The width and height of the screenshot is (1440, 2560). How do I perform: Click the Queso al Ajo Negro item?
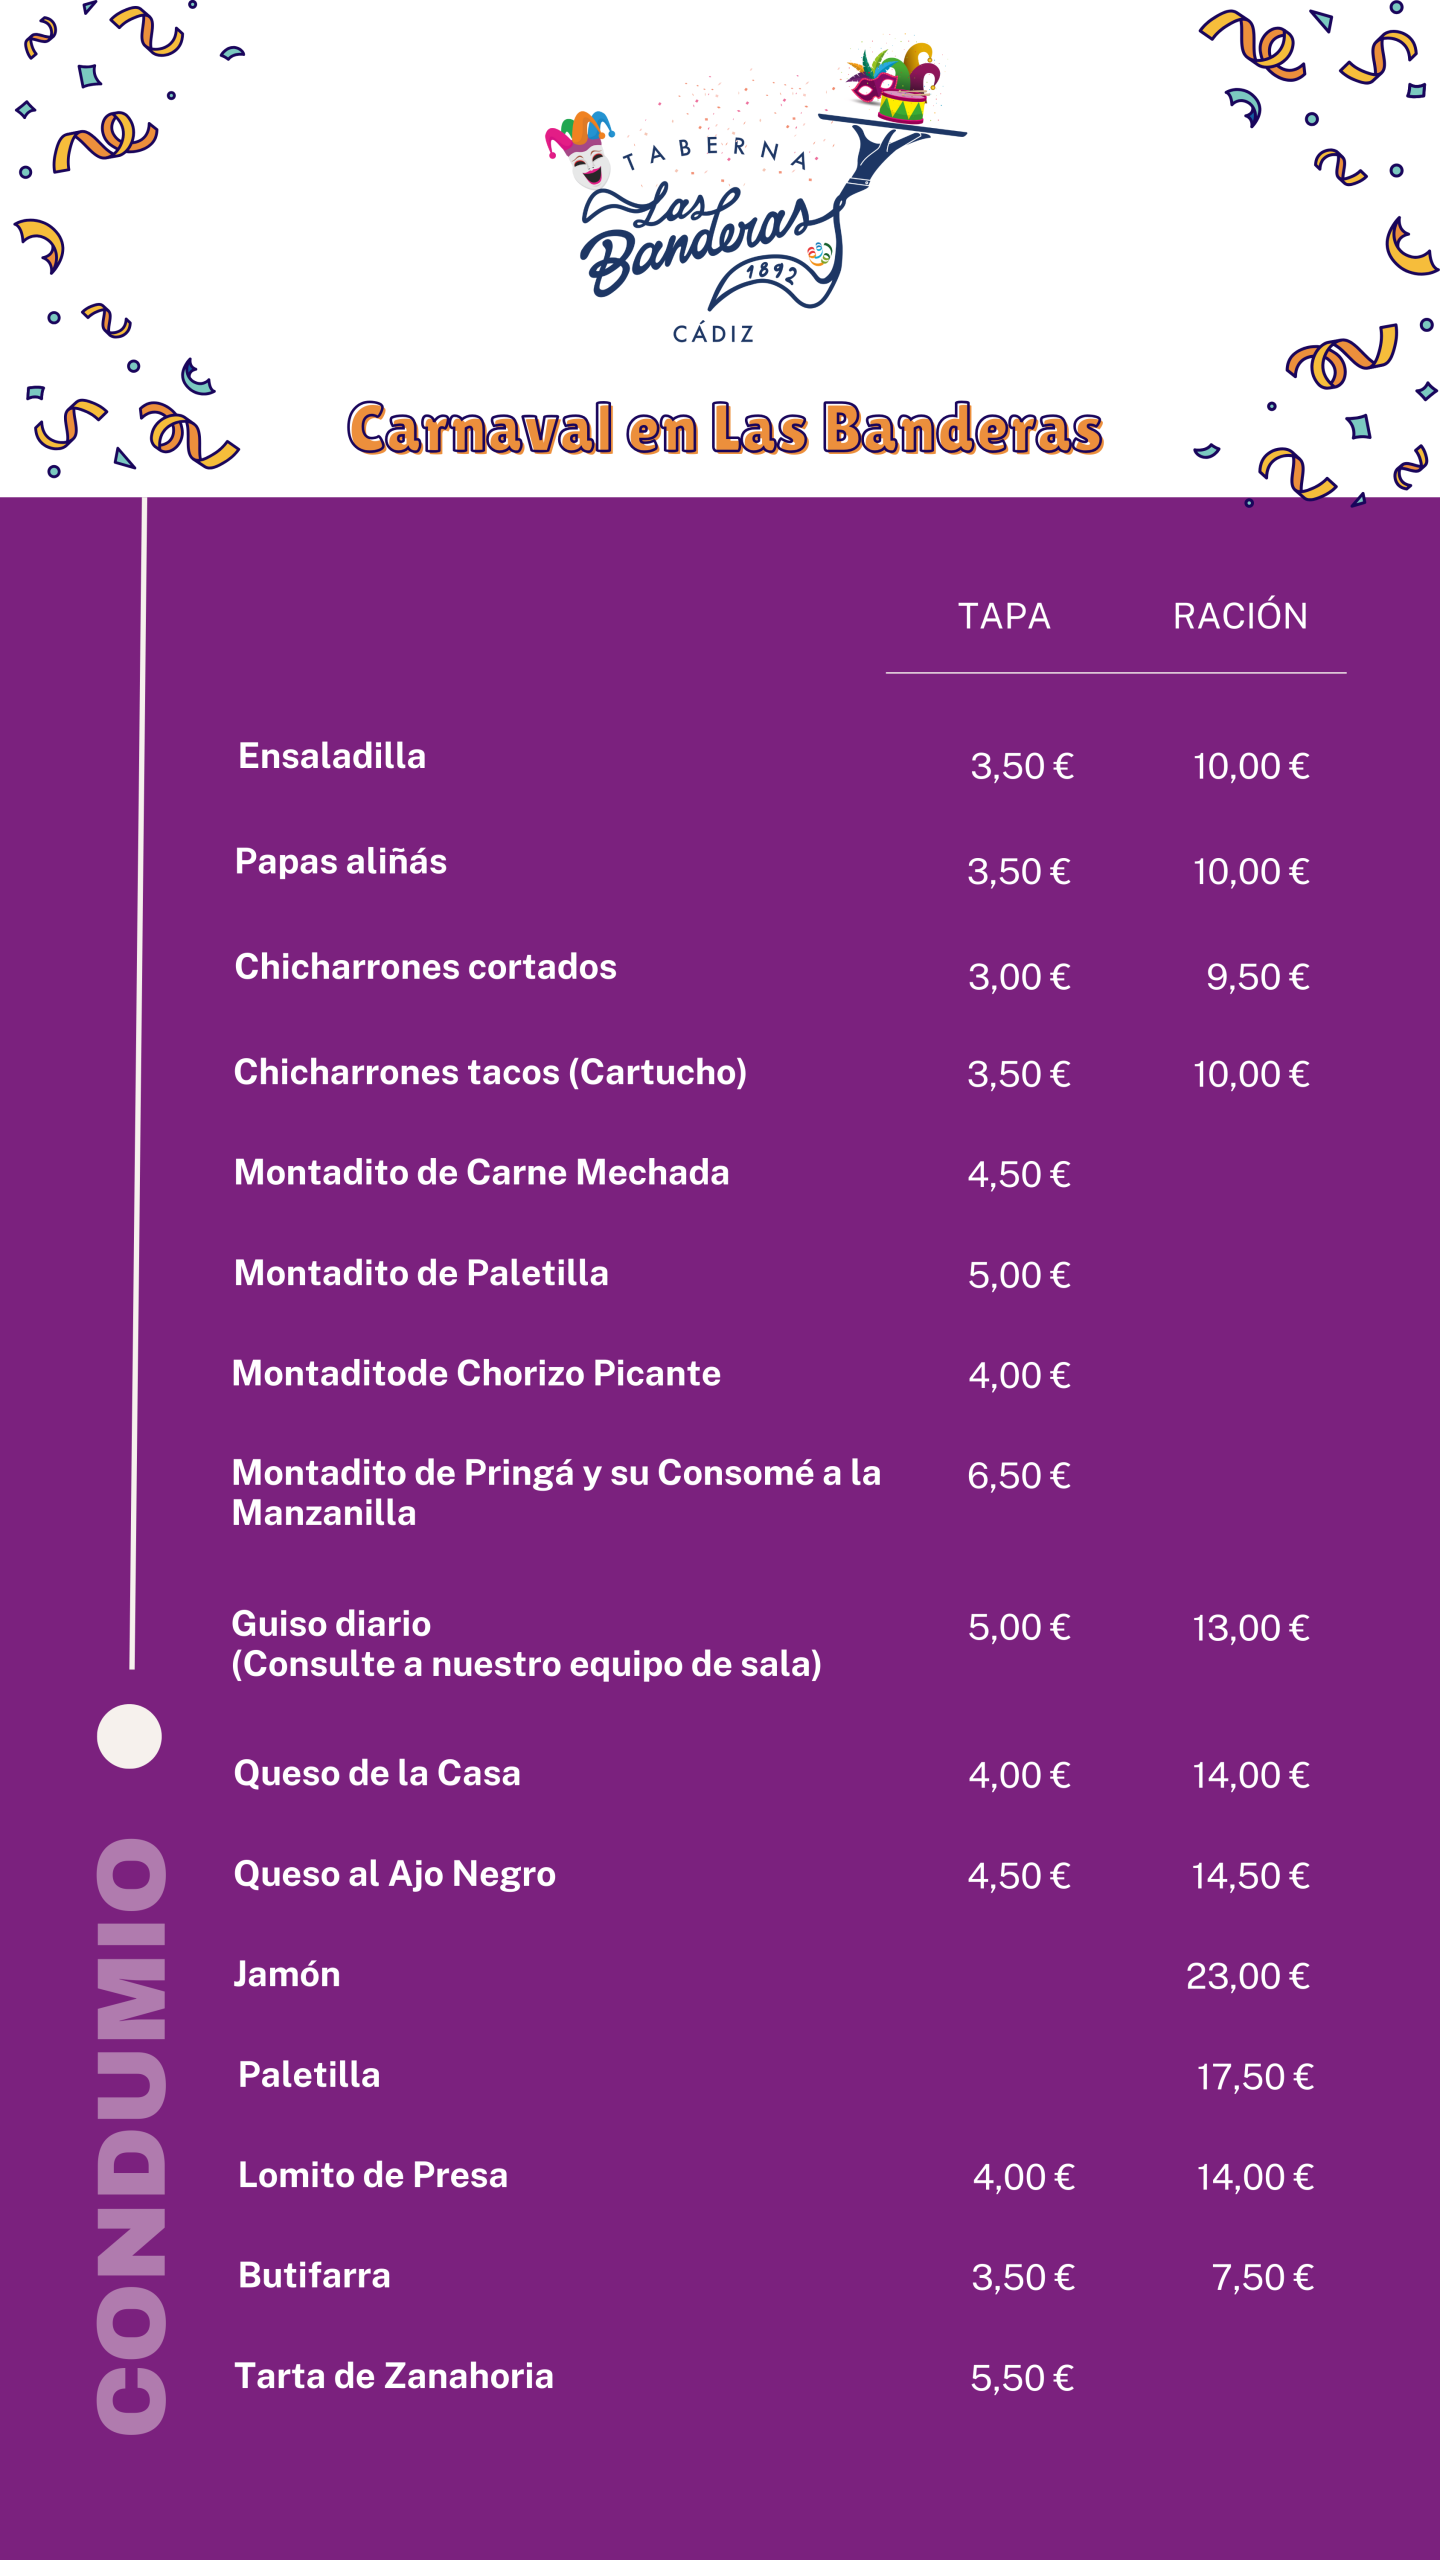[395, 1874]
